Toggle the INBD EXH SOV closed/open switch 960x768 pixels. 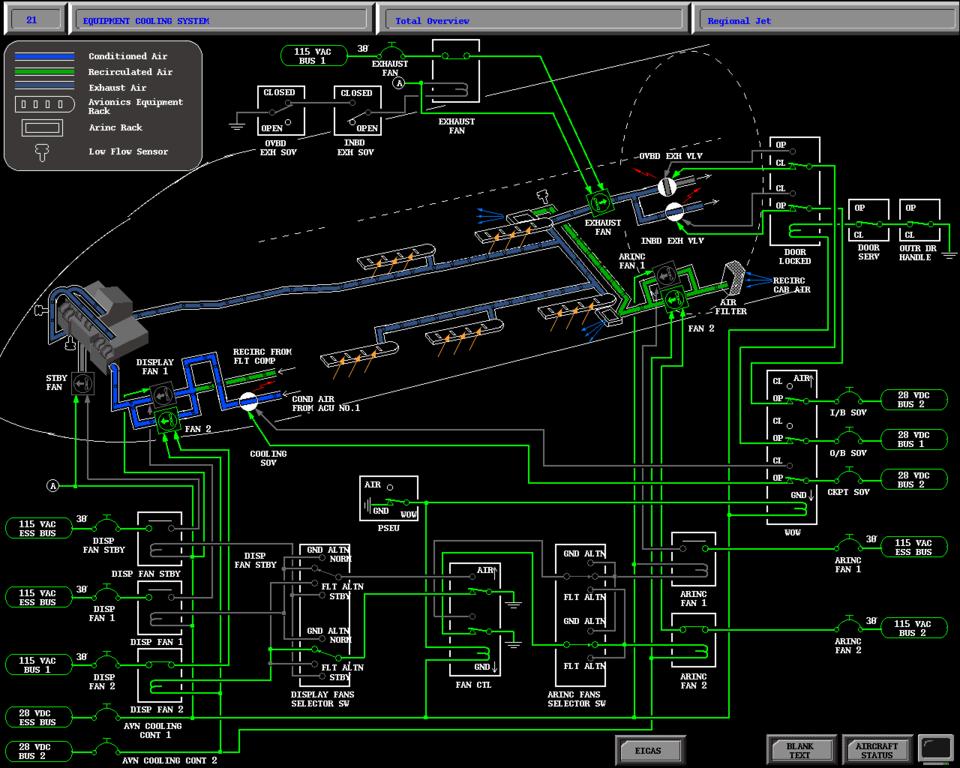click(x=356, y=111)
